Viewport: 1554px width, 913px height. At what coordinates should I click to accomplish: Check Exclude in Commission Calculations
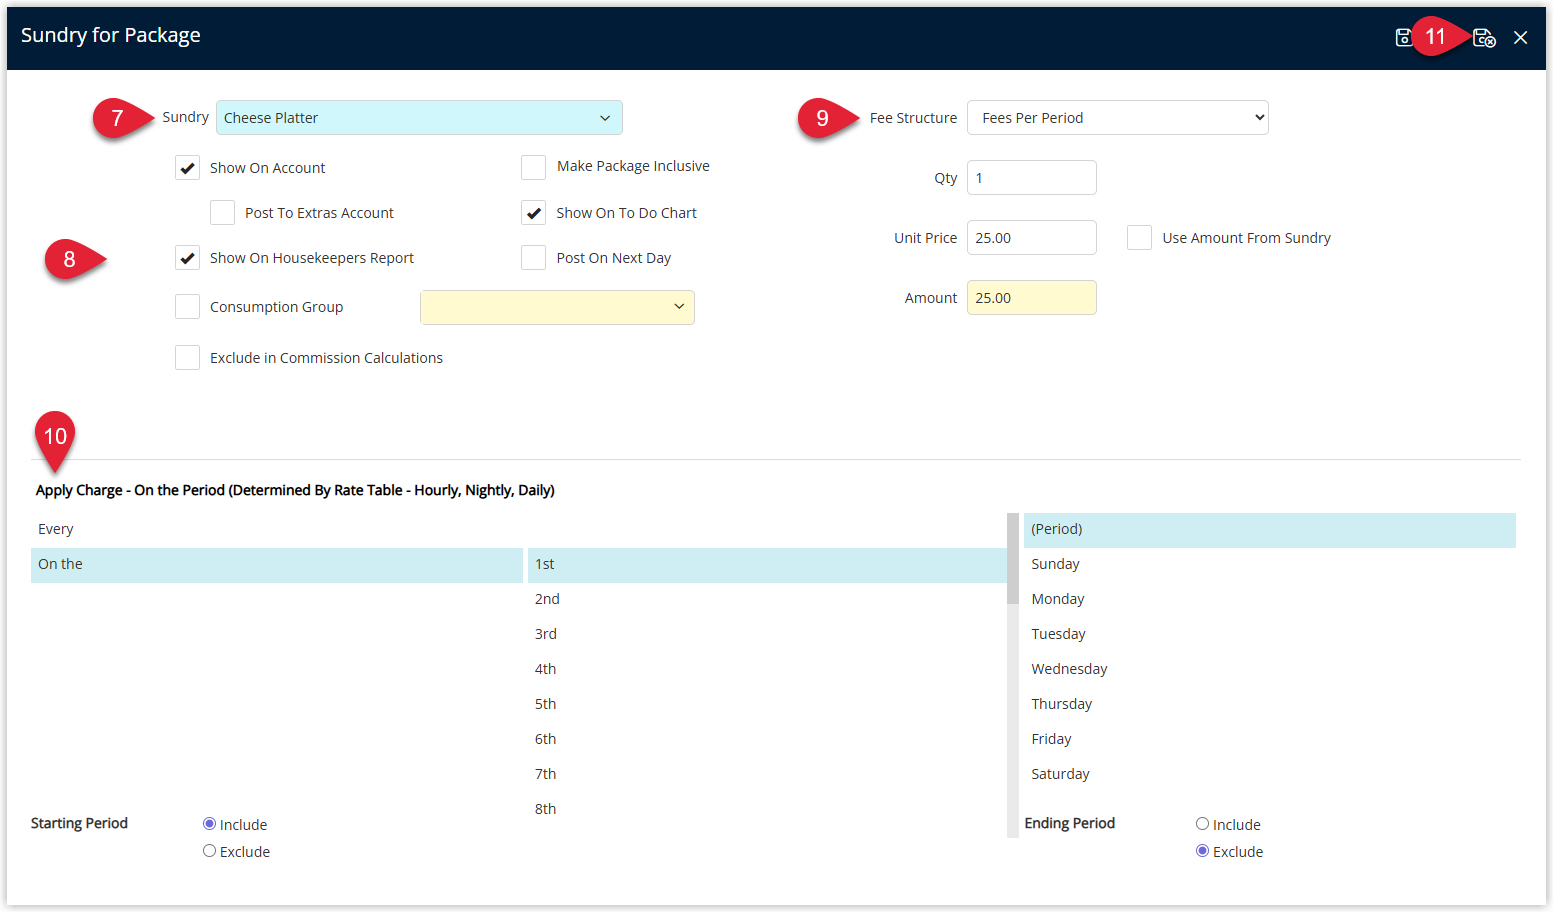187,357
